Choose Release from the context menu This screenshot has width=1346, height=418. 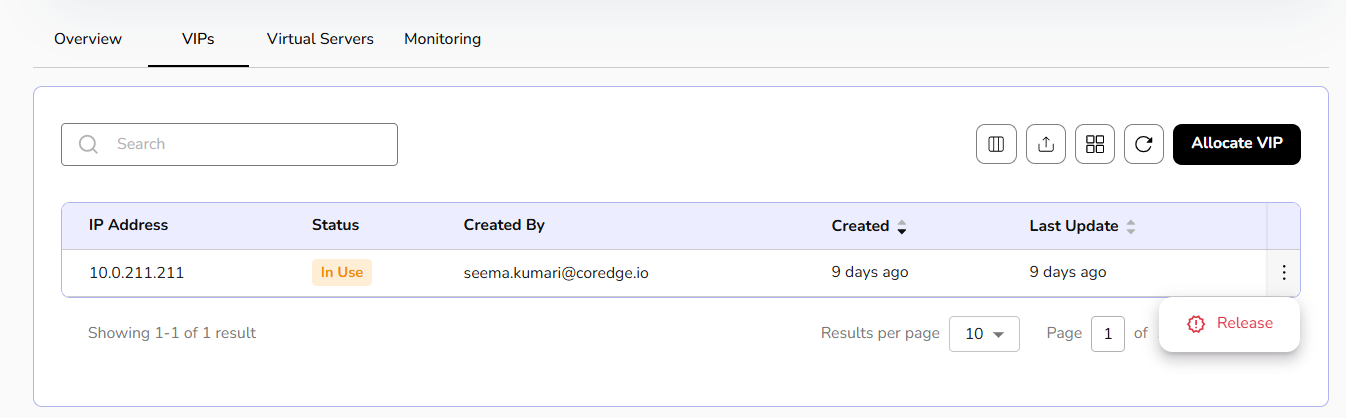1244,323
